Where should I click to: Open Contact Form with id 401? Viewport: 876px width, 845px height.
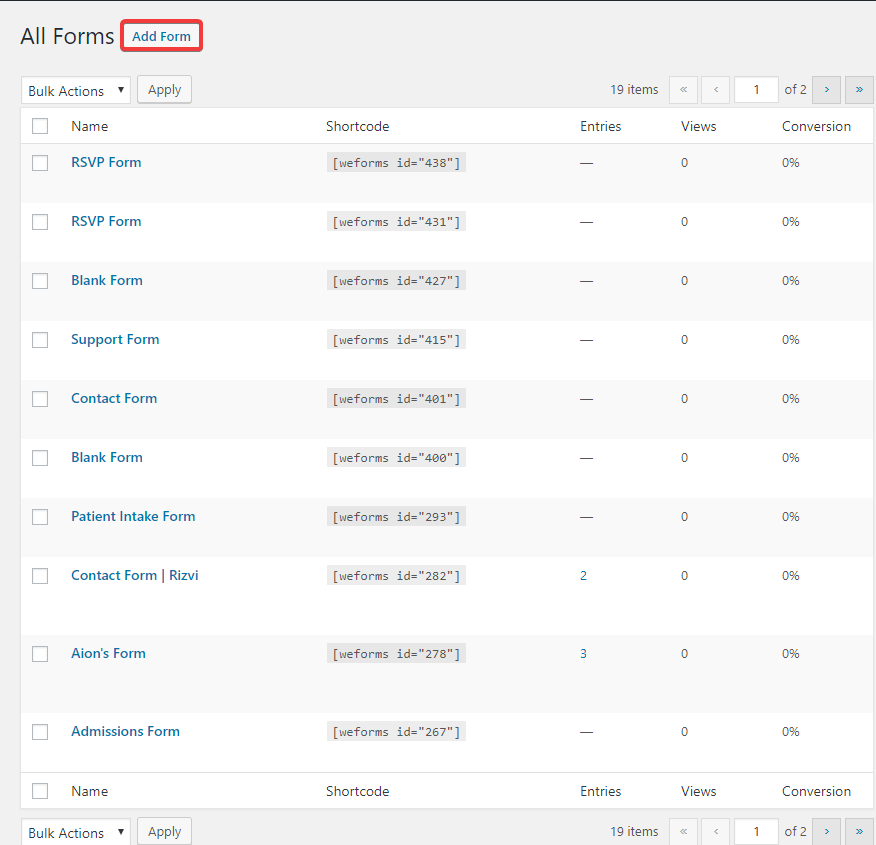coord(114,398)
